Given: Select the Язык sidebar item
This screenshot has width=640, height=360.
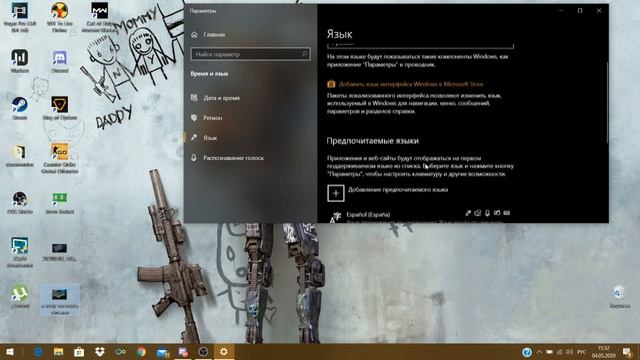Looking at the screenshot, I should point(204,138).
